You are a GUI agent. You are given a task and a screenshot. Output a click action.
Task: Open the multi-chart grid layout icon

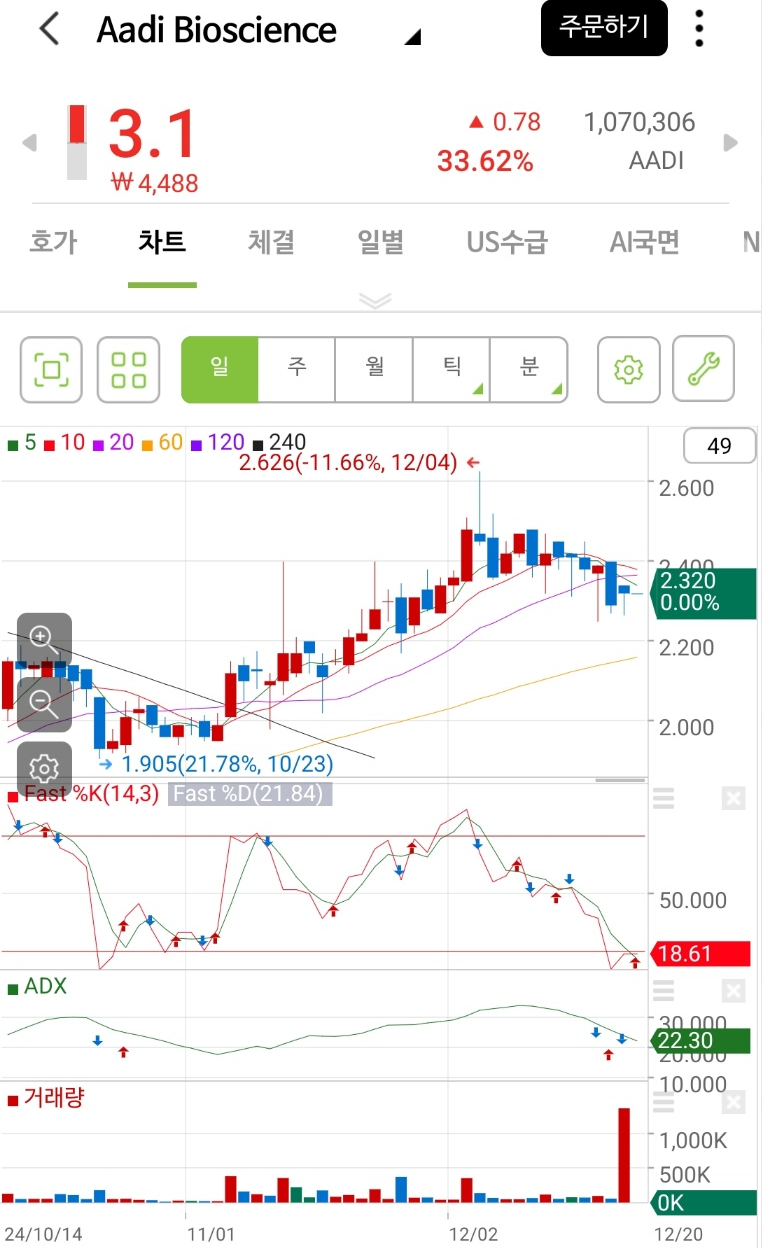(x=128, y=370)
